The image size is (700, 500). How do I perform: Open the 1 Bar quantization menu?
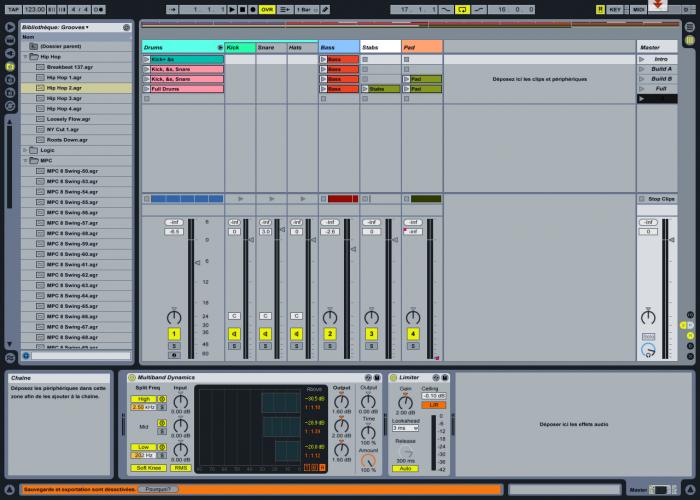307,9
